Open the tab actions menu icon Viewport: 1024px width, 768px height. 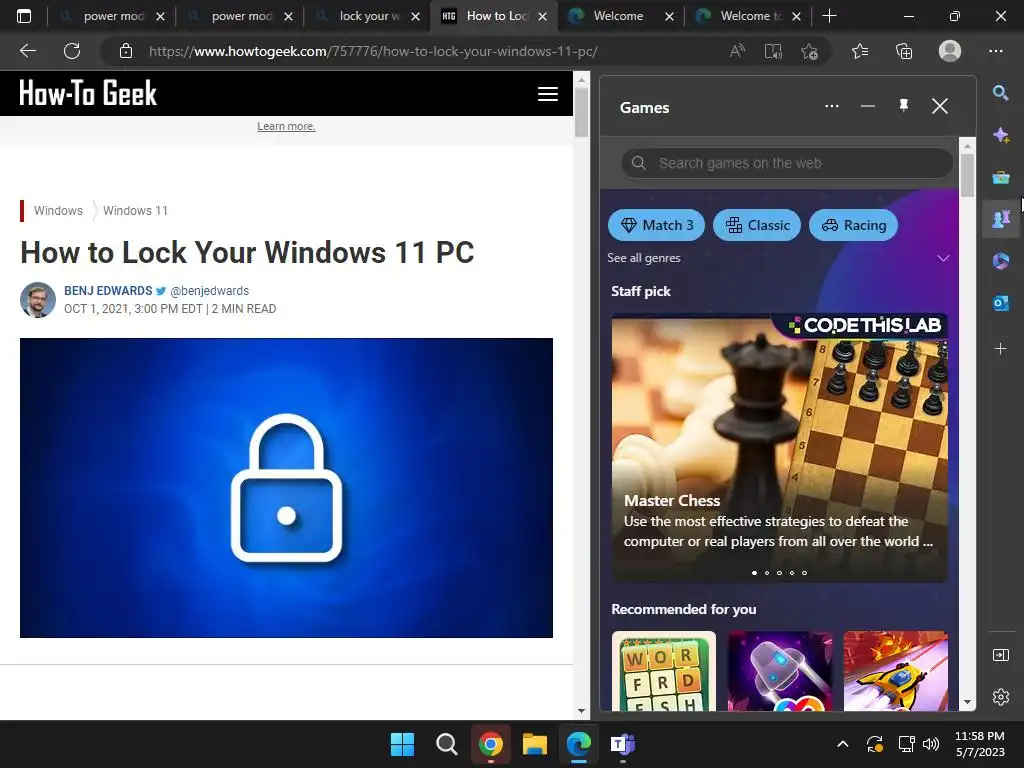pyautogui.click(x=24, y=16)
